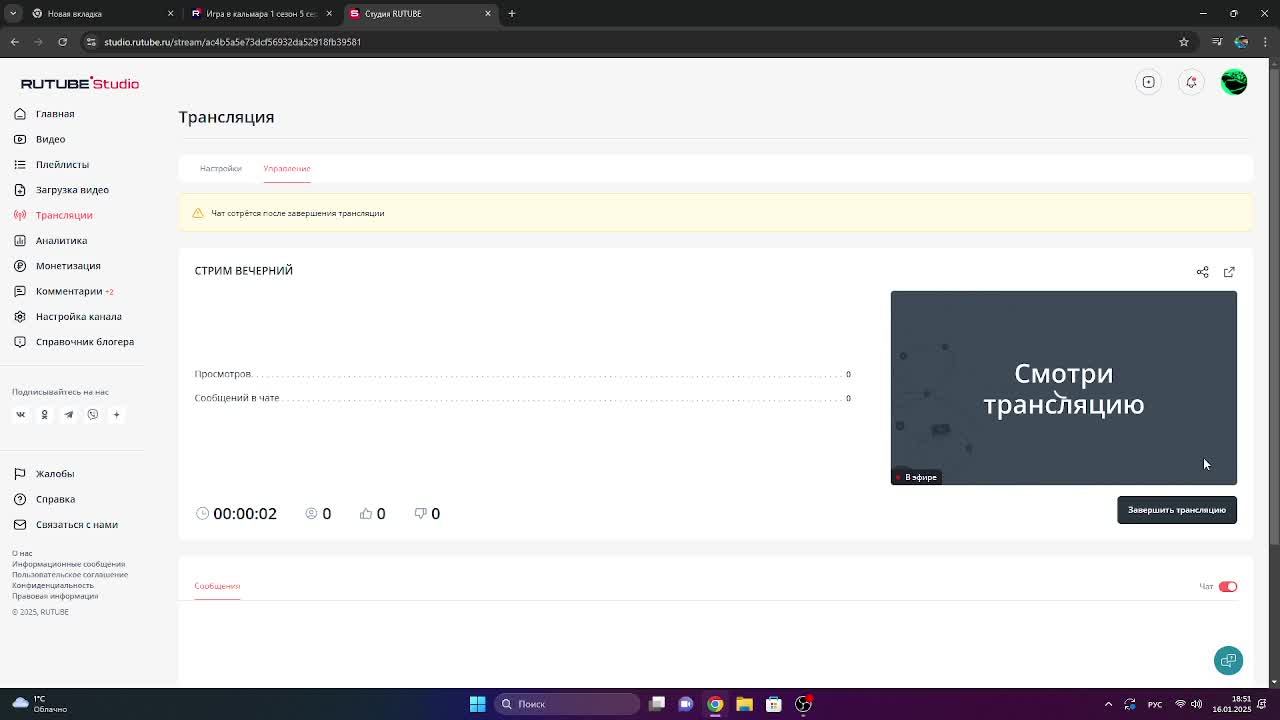1280x720 pixels.
Task: Open the File Explorer taskbar icon
Action: click(x=744, y=704)
